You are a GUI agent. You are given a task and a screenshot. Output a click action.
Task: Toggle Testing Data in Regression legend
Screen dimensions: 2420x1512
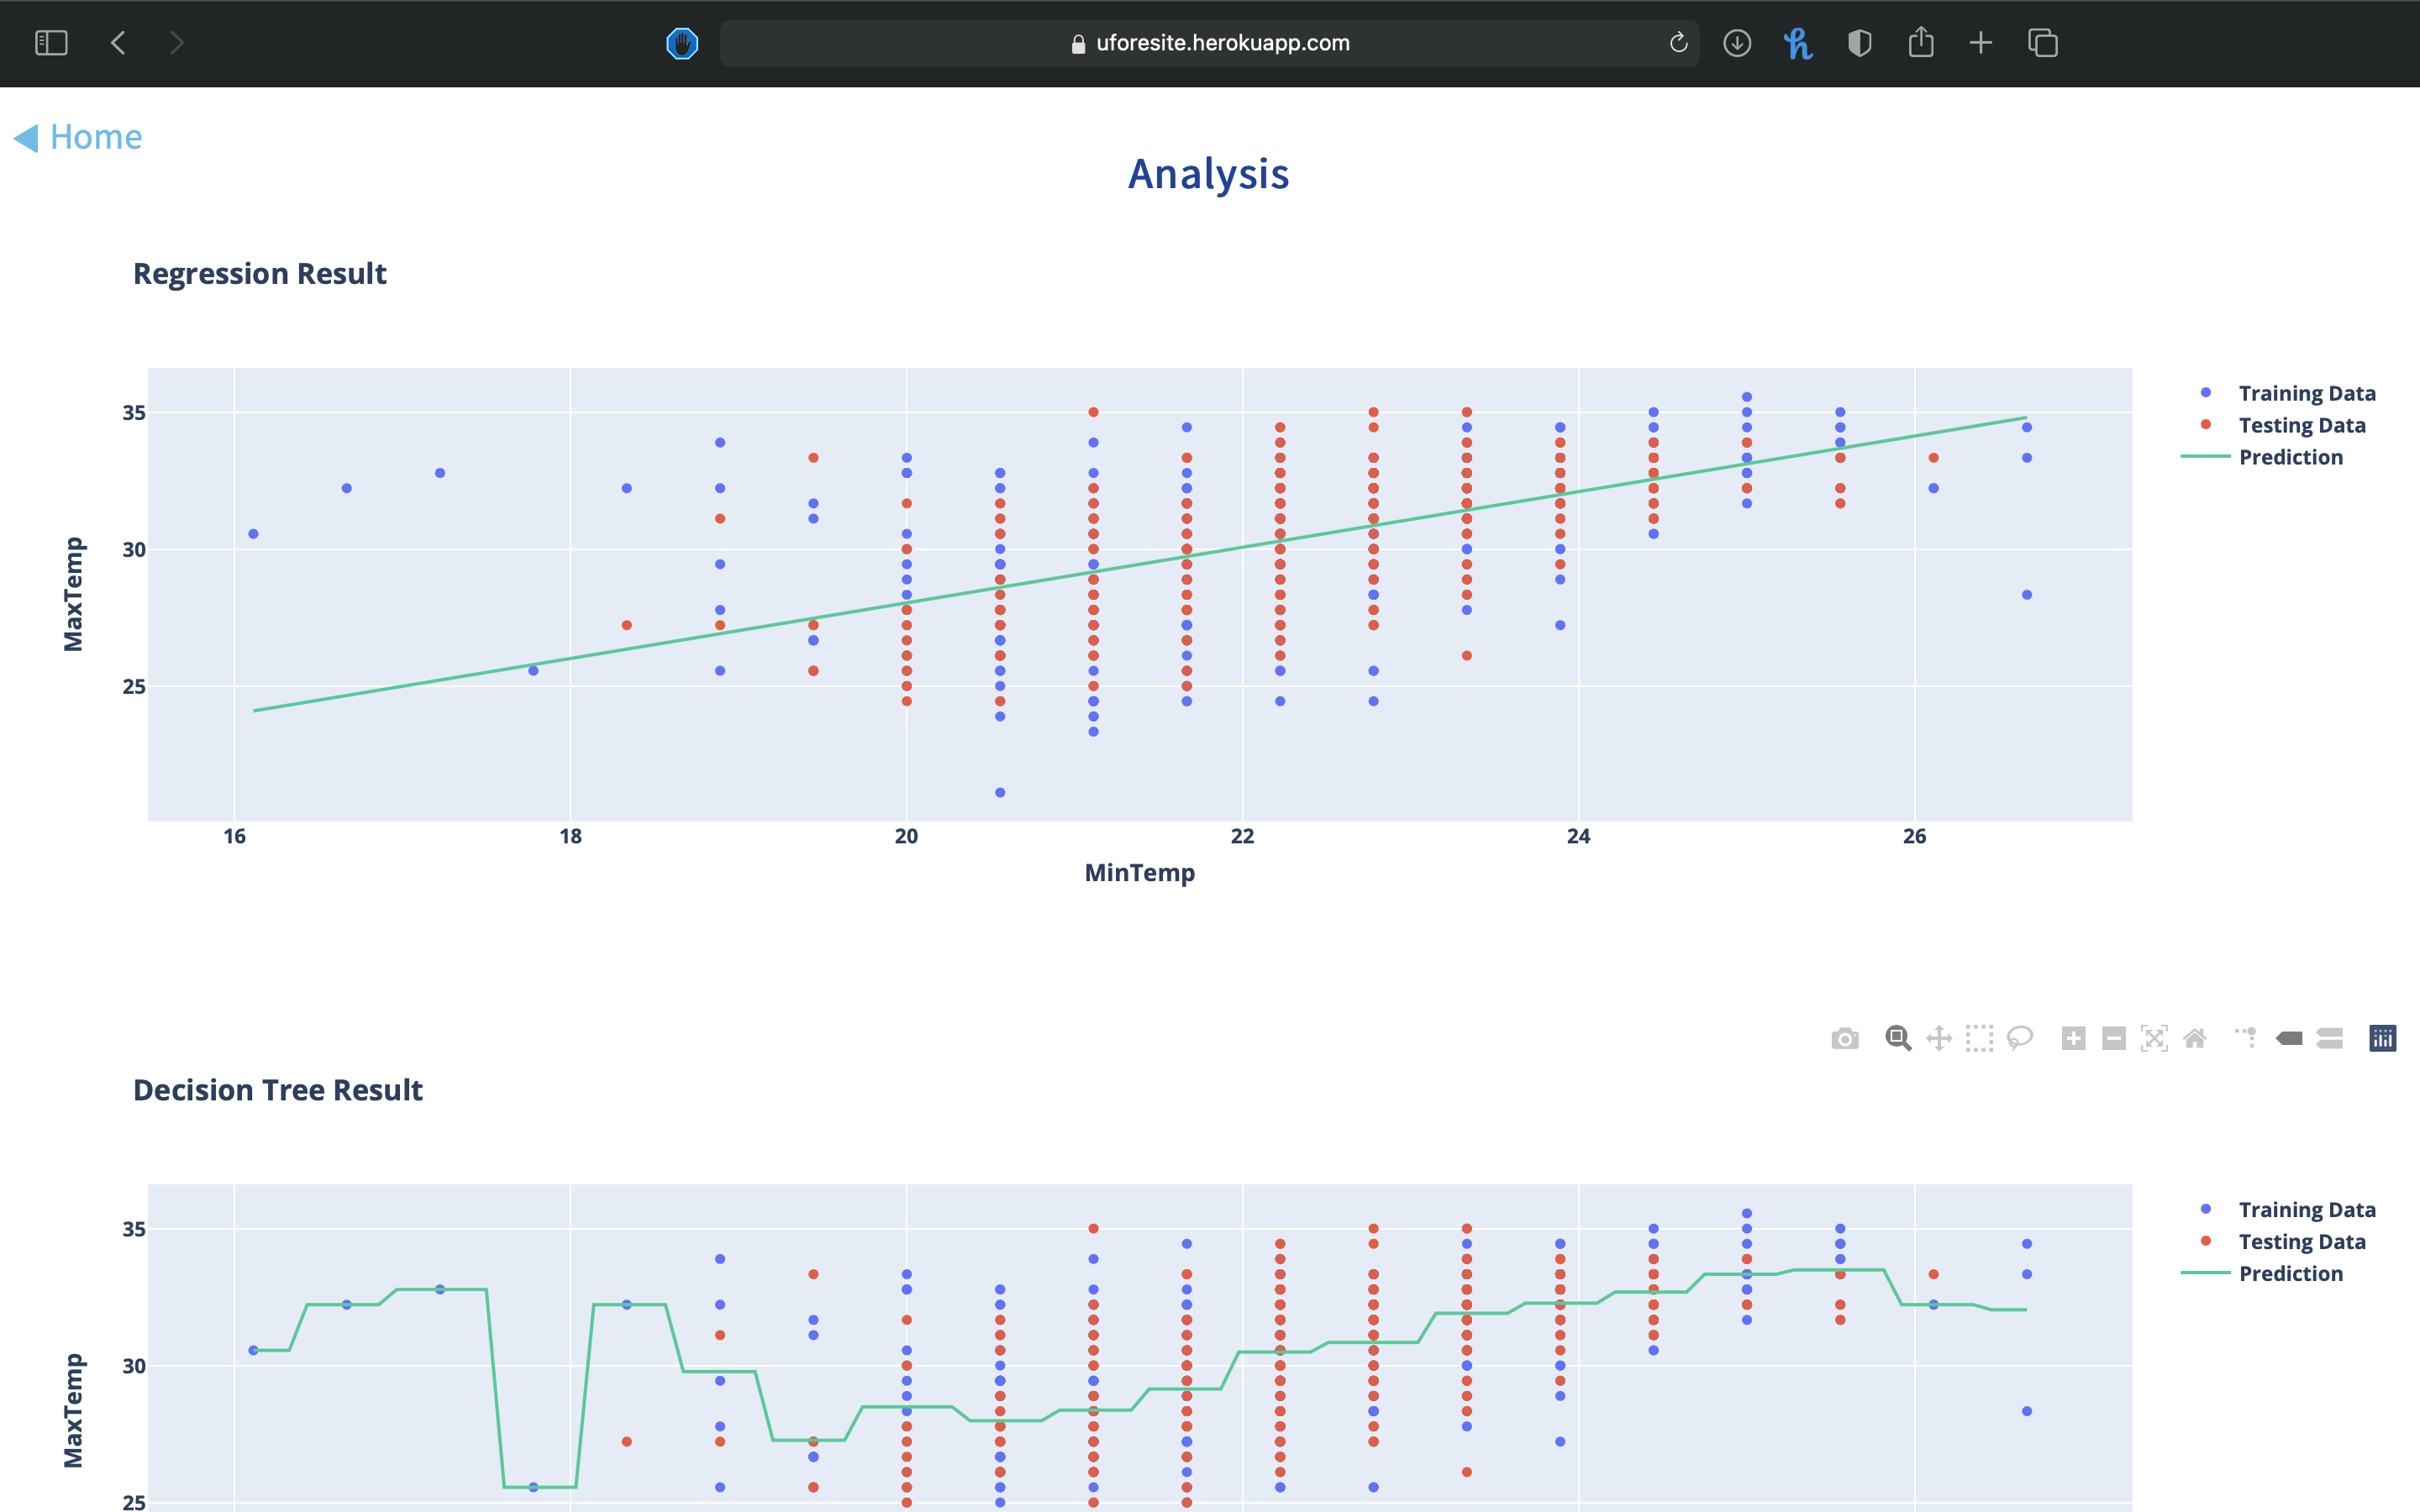tap(2301, 425)
